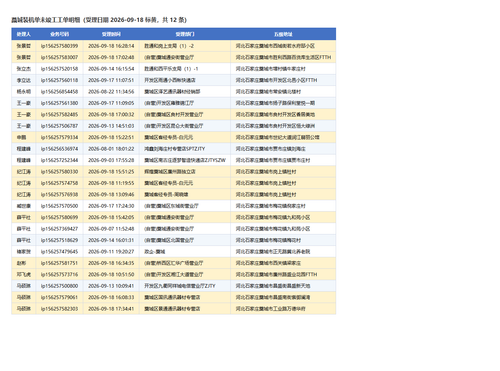Select timestamp 2026-09-14 16:15:54

[111, 69]
